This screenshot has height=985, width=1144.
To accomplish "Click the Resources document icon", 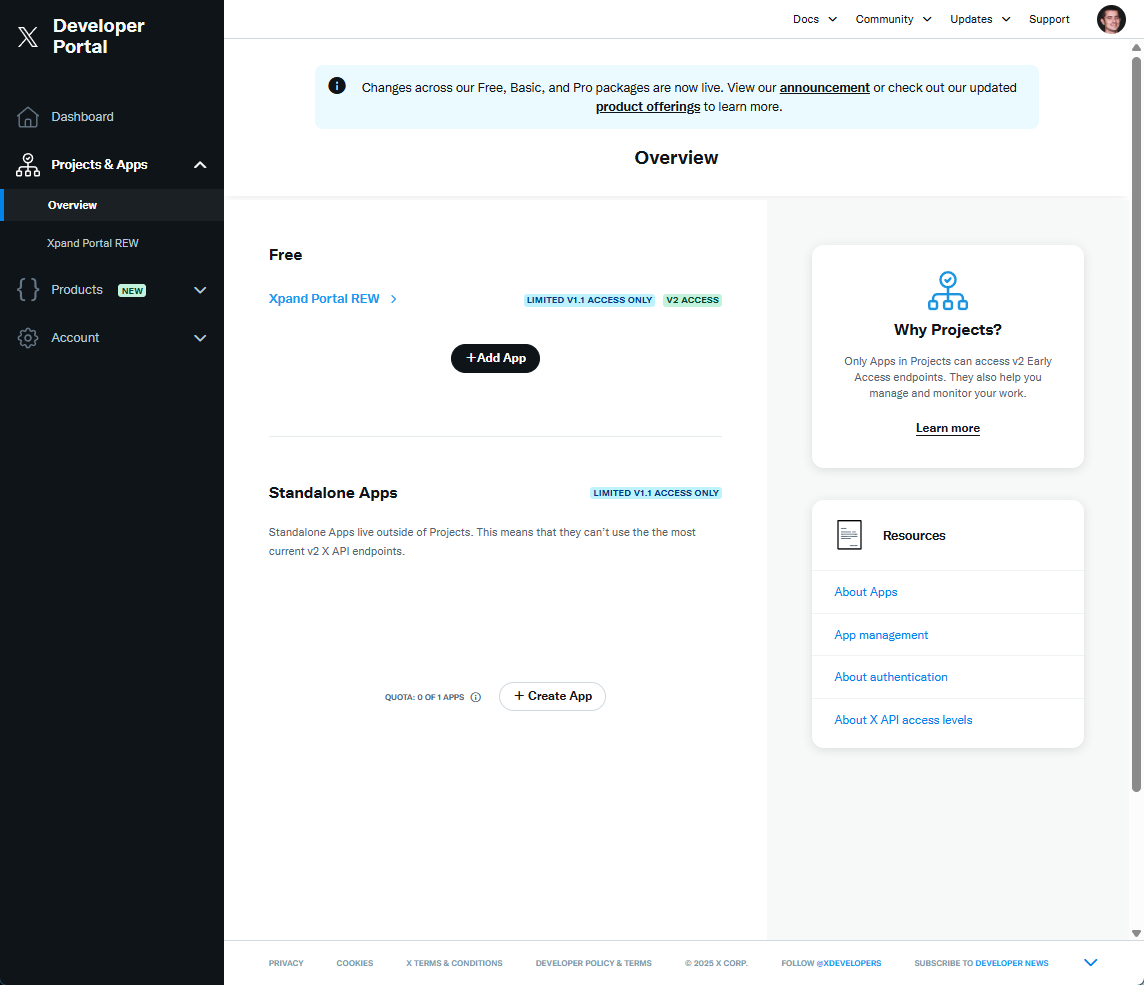I will [x=849, y=535].
